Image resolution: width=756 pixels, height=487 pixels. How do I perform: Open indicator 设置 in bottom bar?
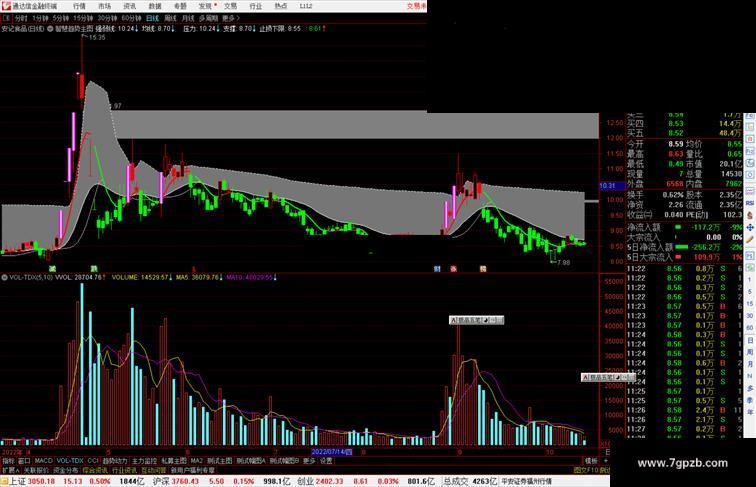click(326, 461)
